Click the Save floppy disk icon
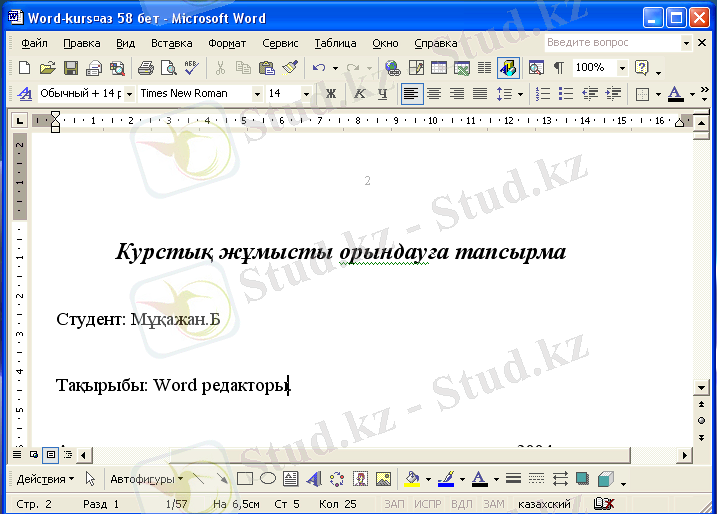Screen dimensions: 717x514 (71, 68)
